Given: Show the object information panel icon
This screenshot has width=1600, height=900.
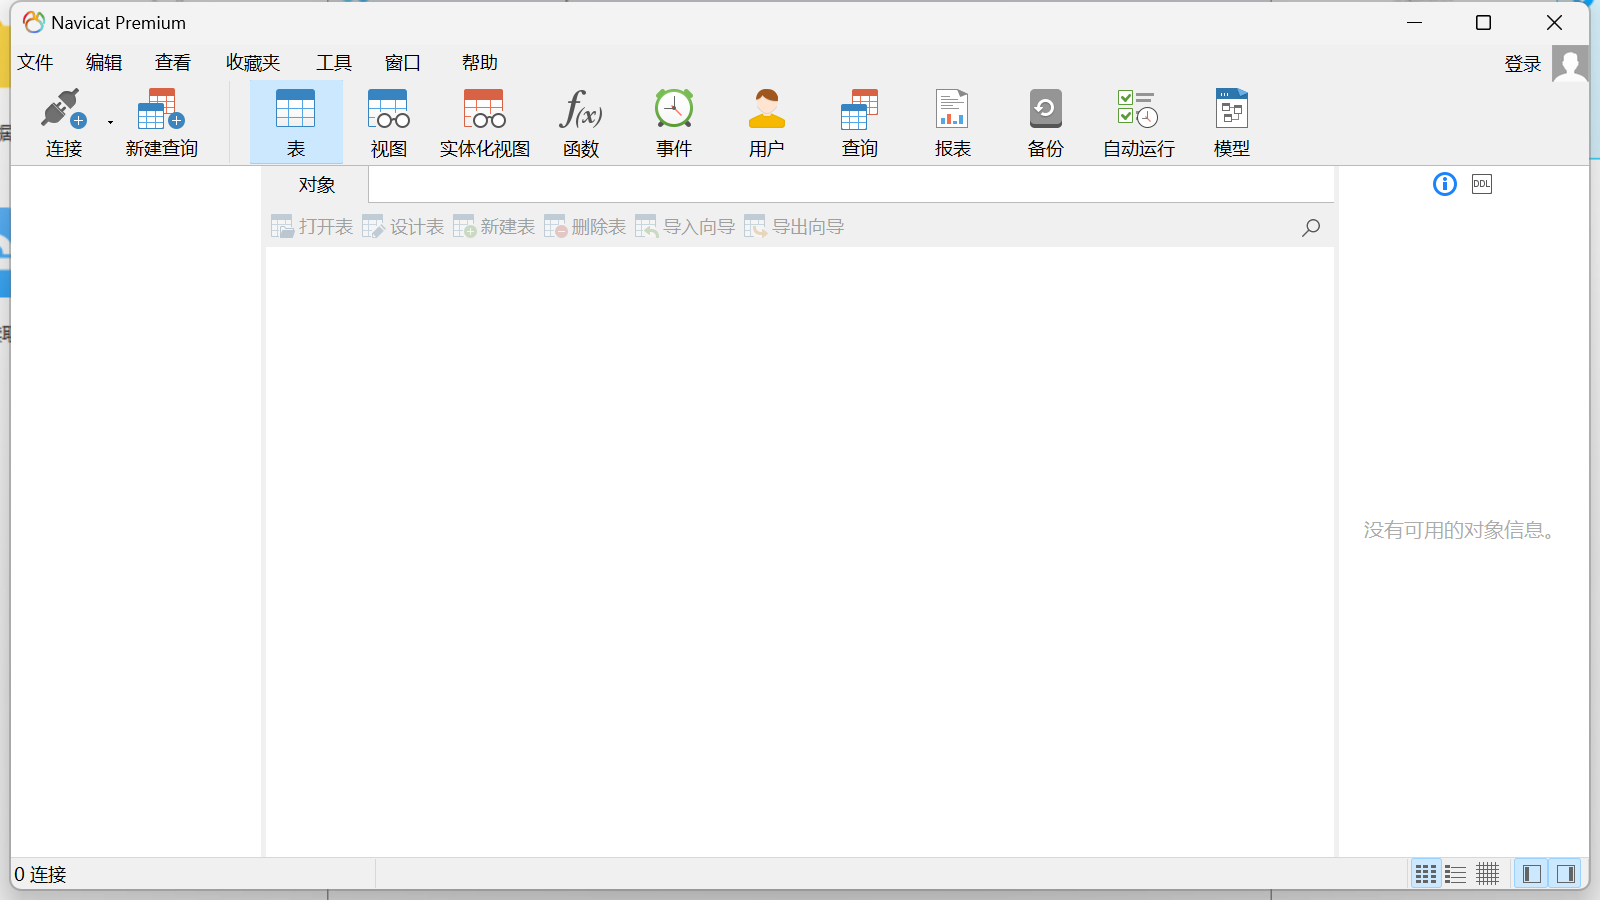Looking at the screenshot, I should coord(1445,184).
